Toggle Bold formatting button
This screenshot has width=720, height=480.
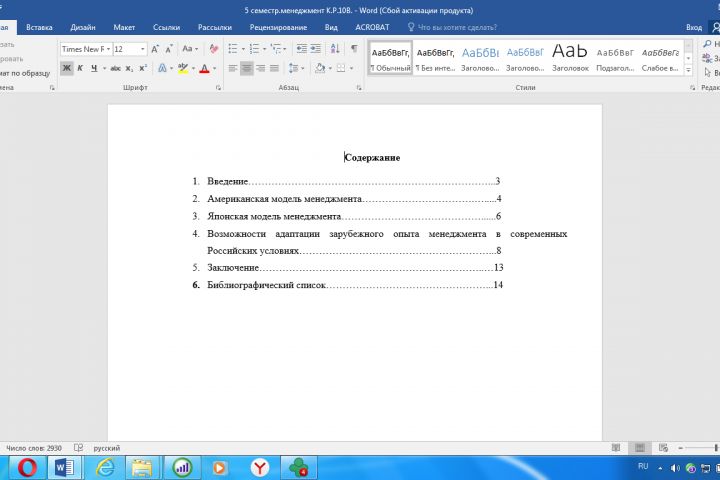tap(67, 68)
